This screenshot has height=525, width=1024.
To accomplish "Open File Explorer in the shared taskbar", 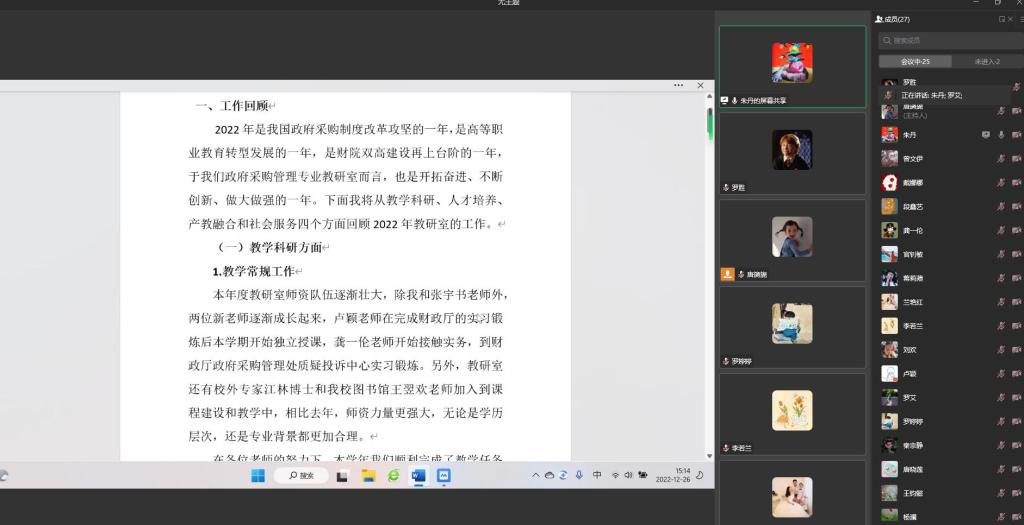I will pyautogui.click(x=368, y=476).
